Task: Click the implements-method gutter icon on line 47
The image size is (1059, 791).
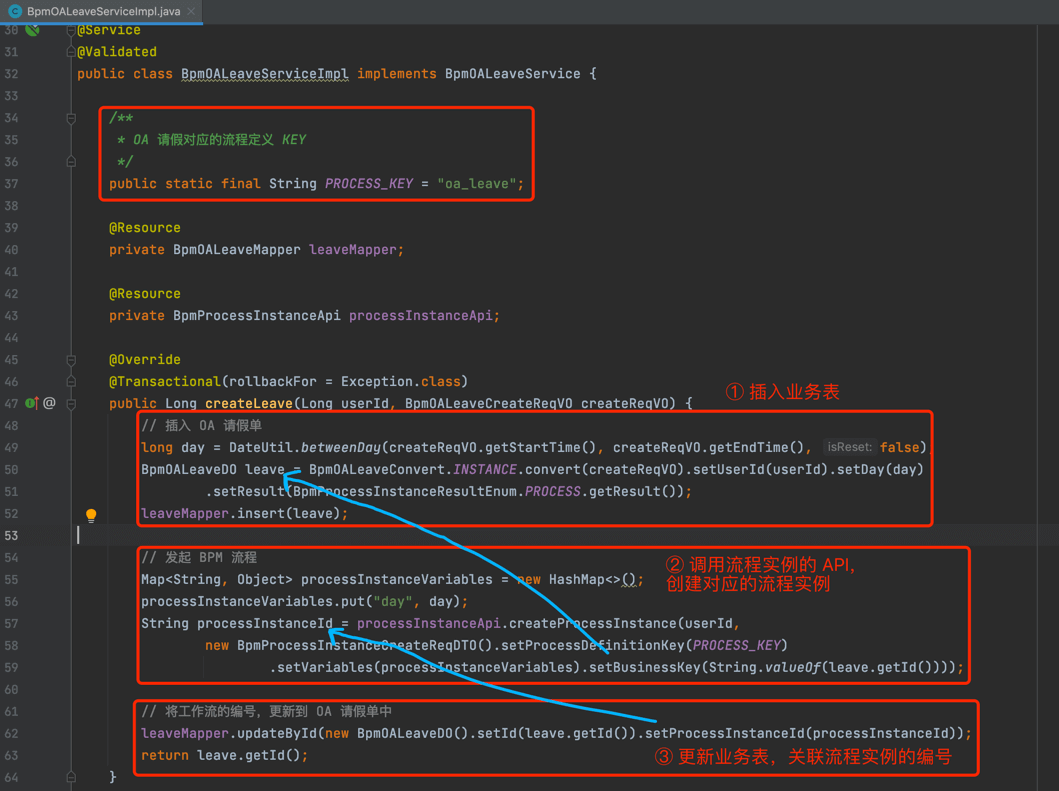Action: (31, 403)
